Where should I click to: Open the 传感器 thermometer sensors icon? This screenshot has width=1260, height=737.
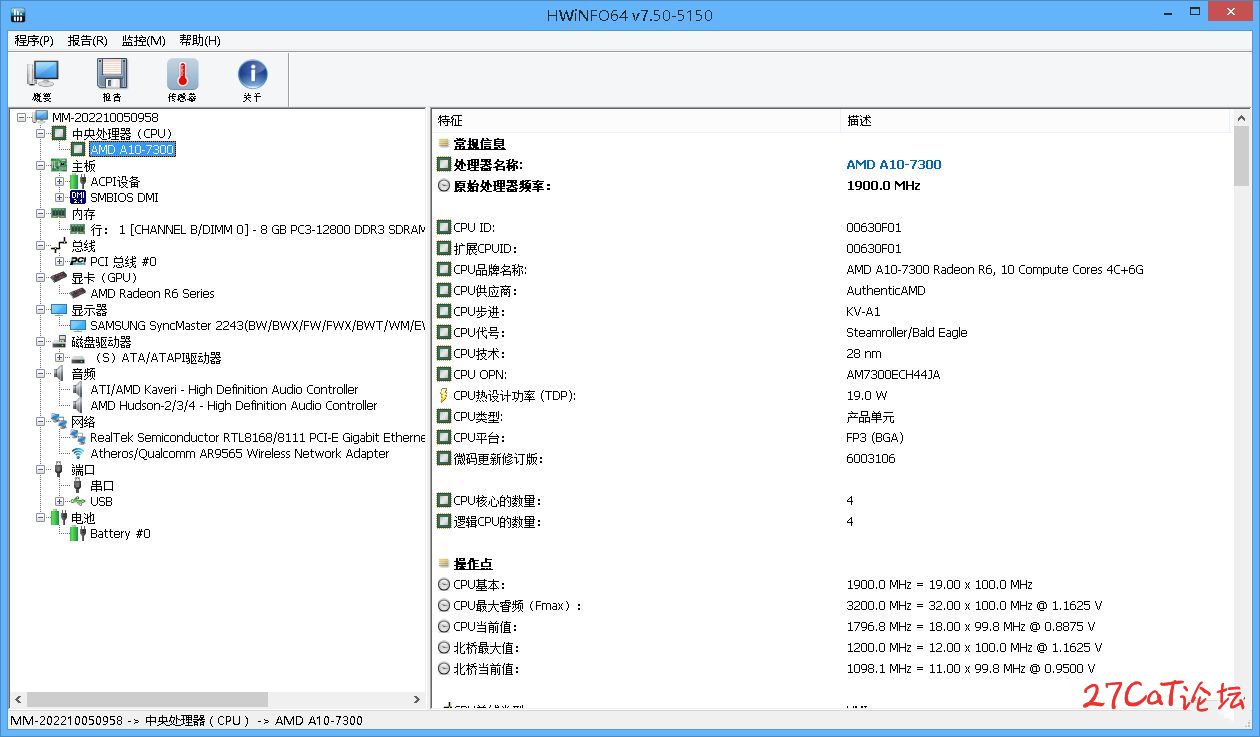182,74
